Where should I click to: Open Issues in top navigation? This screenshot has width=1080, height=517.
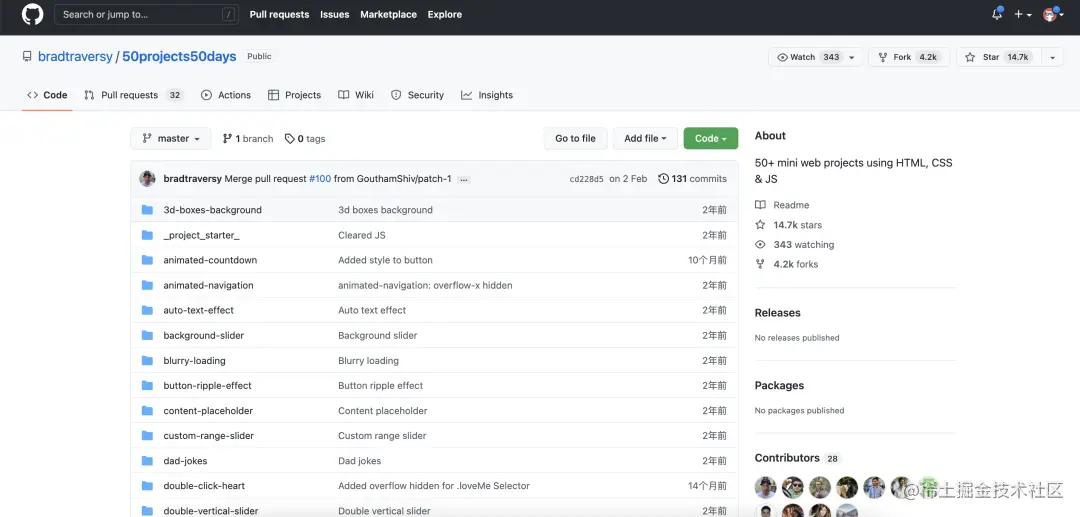coord(335,14)
